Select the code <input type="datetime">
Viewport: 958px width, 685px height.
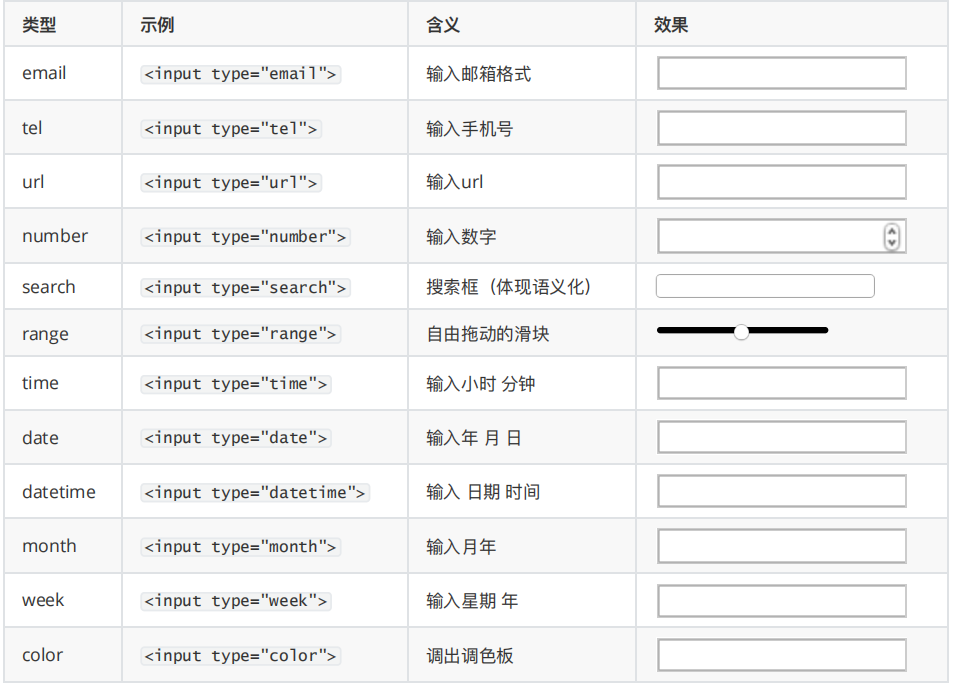255,493
